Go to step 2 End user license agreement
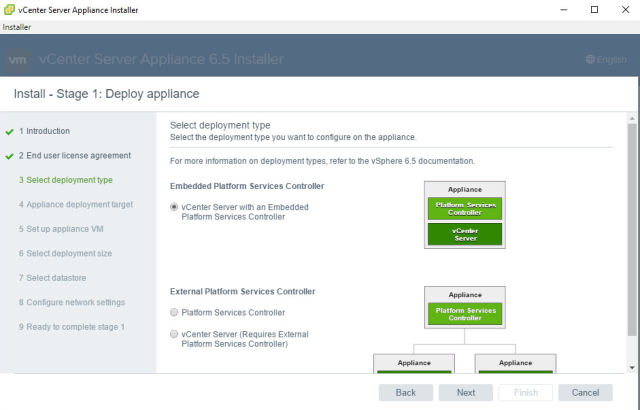Viewport: 640px width, 410px height. [x=75, y=155]
